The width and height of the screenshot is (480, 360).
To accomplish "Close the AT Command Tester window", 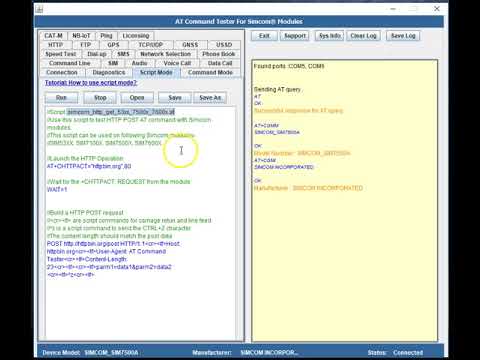I will 437,9.
